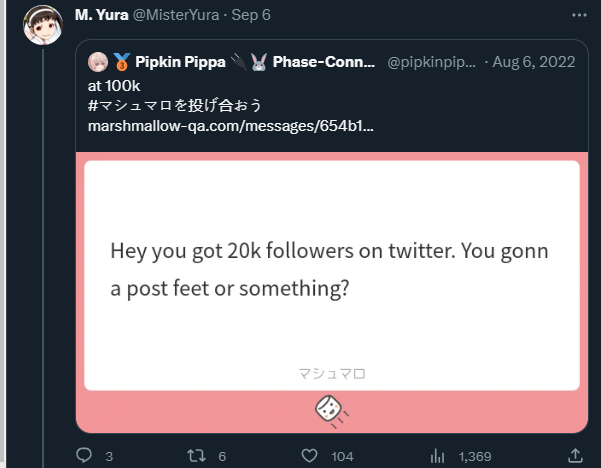
Task: Click the Pipkin Pippa name in quoted tweet
Action: coord(180,62)
